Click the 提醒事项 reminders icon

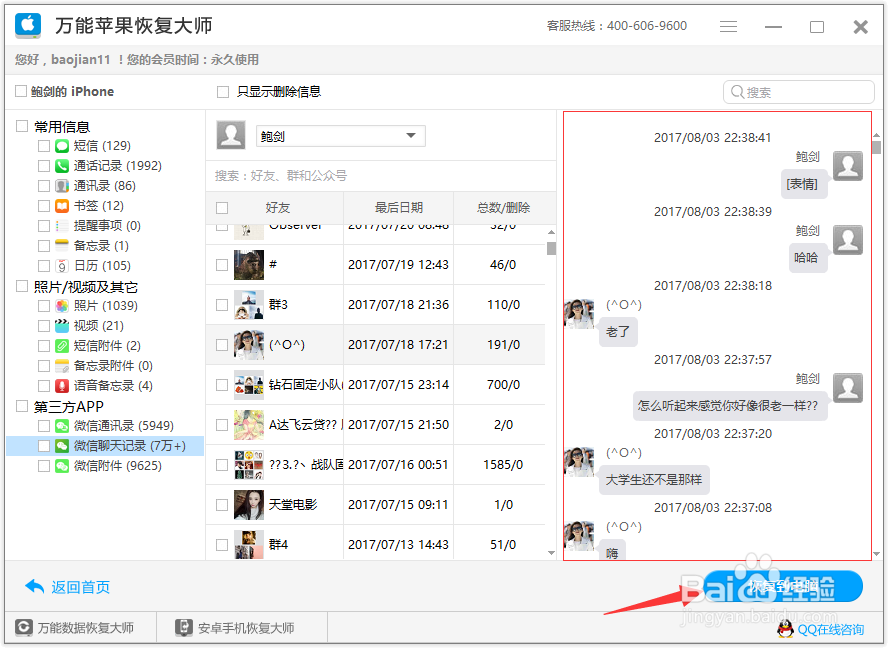point(62,226)
